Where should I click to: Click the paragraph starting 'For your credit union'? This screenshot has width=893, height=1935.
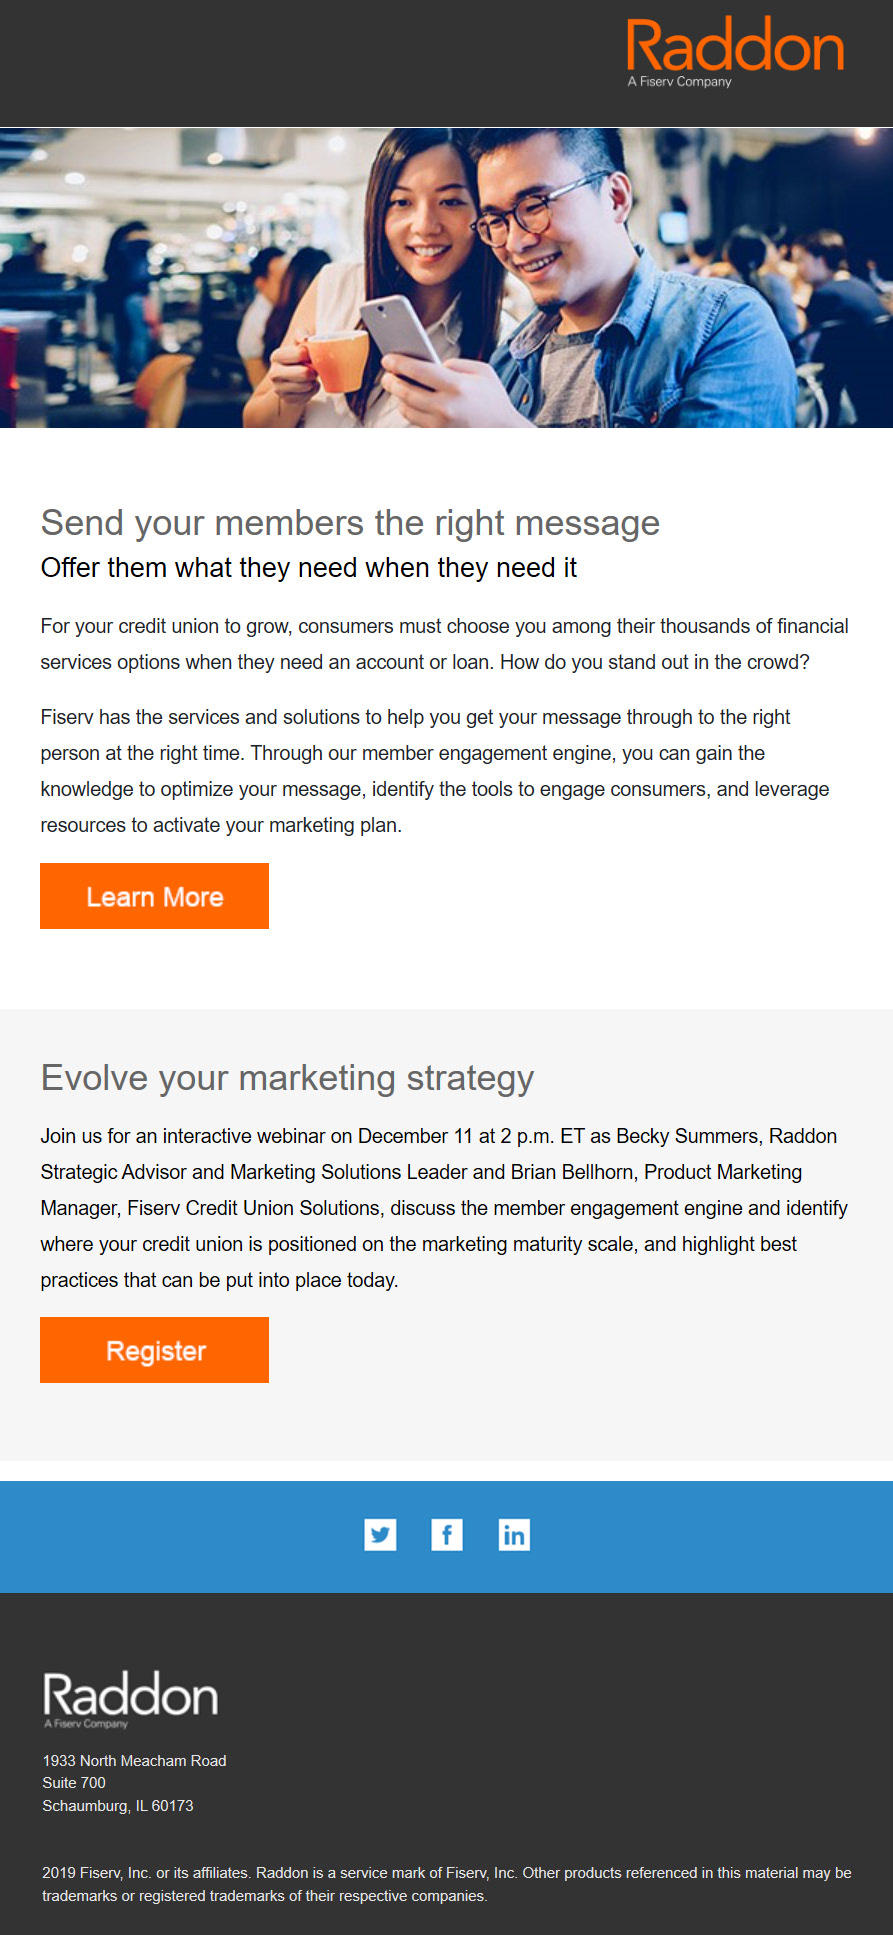(x=445, y=644)
